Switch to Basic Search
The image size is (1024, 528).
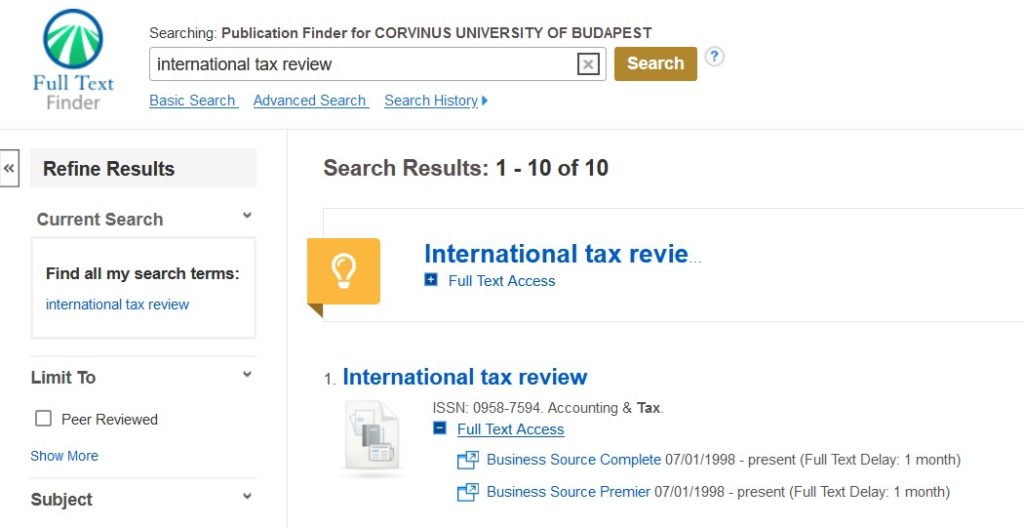click(193, 101)
